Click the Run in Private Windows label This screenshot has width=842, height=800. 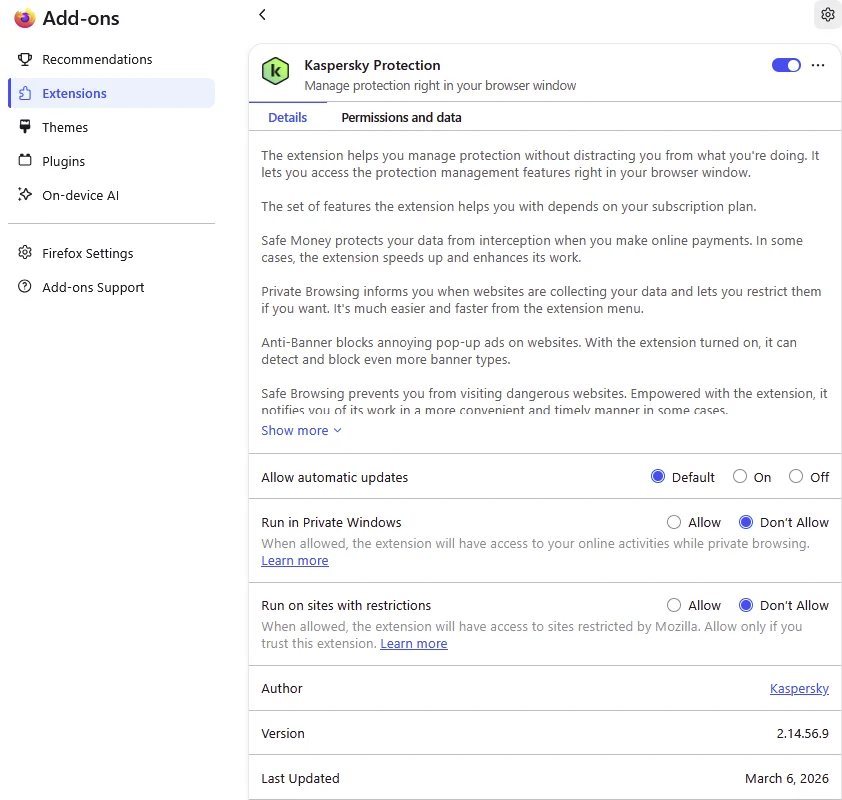tap(331, 522)
